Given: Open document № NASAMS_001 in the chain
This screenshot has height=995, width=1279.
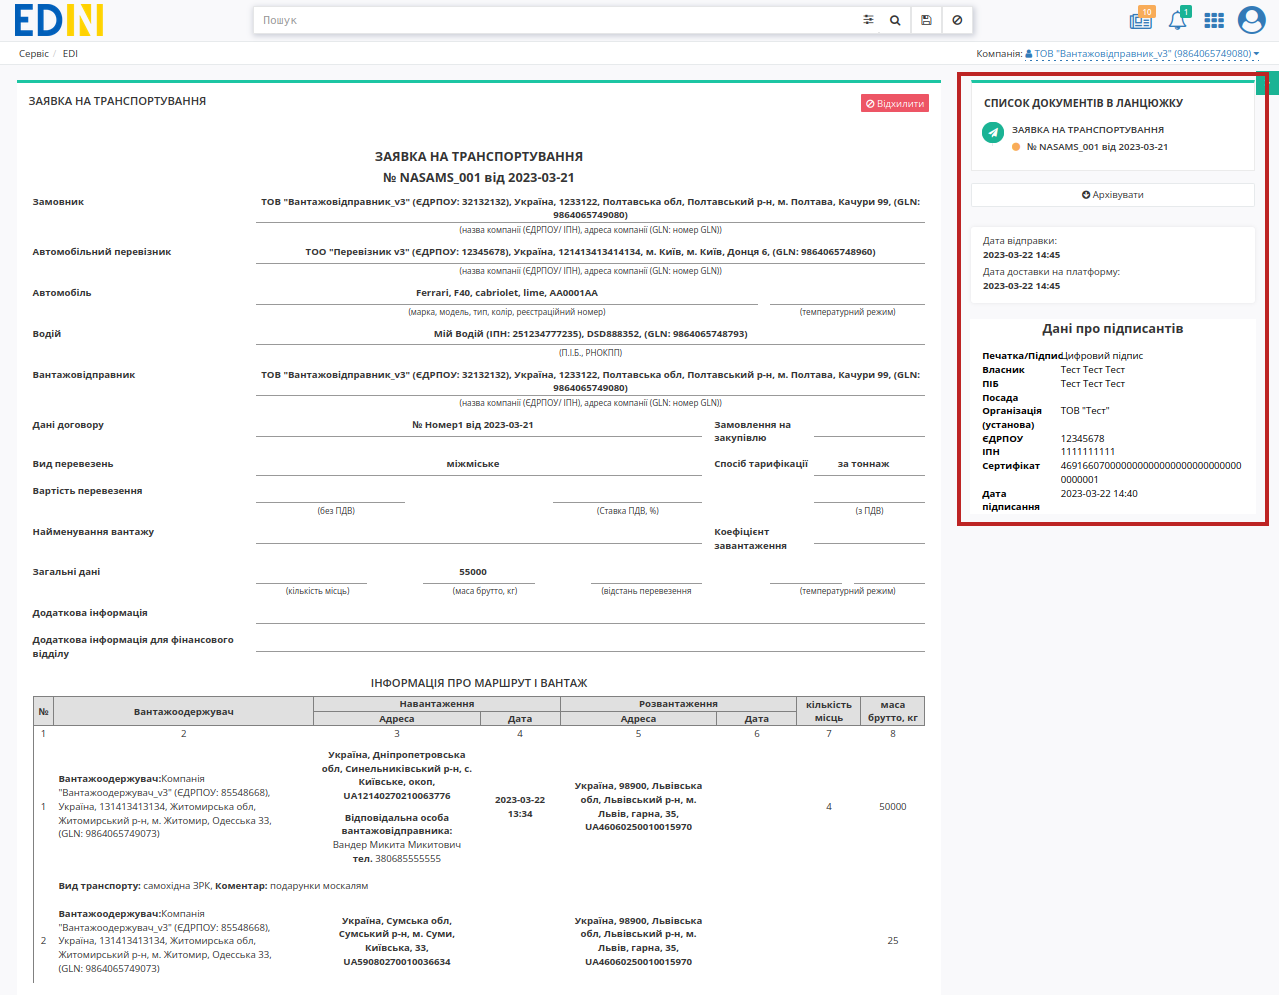Looking at the screenshot, I should 1097,147.
